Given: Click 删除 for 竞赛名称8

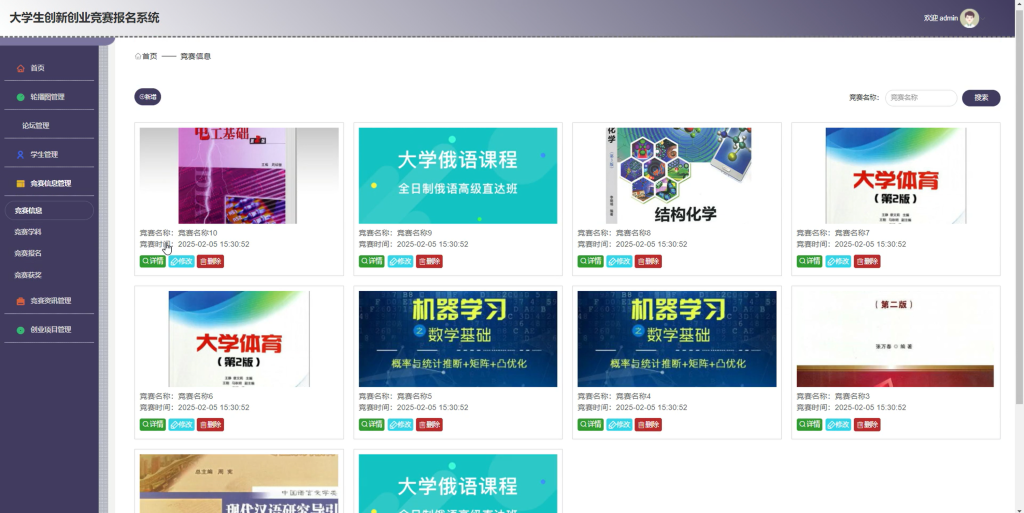Looking at the screenshot, I should click(648, 261).
